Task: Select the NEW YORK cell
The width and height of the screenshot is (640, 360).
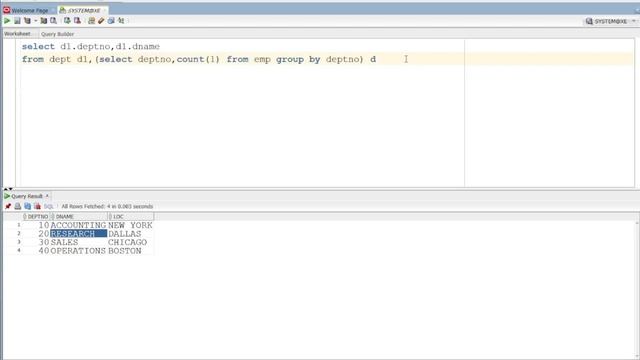Action: click(x=131, y=225)
